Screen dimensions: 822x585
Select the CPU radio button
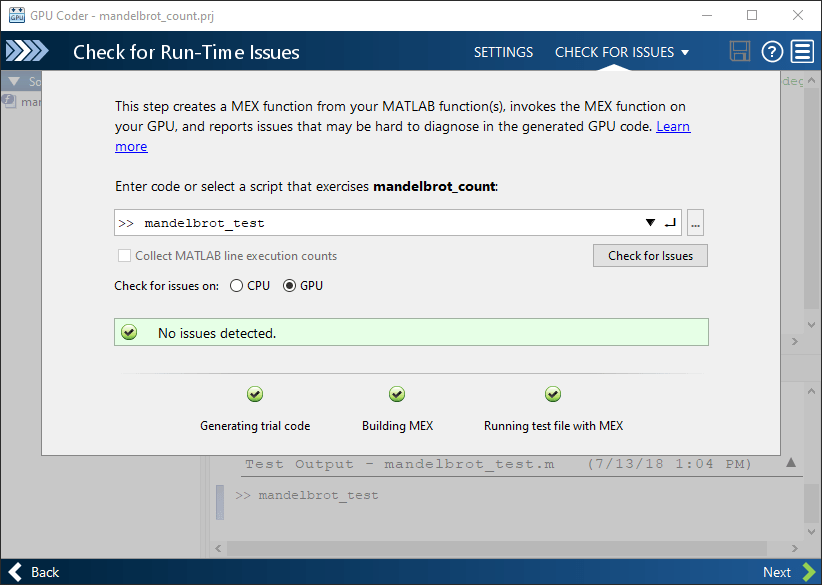point(237,285)
